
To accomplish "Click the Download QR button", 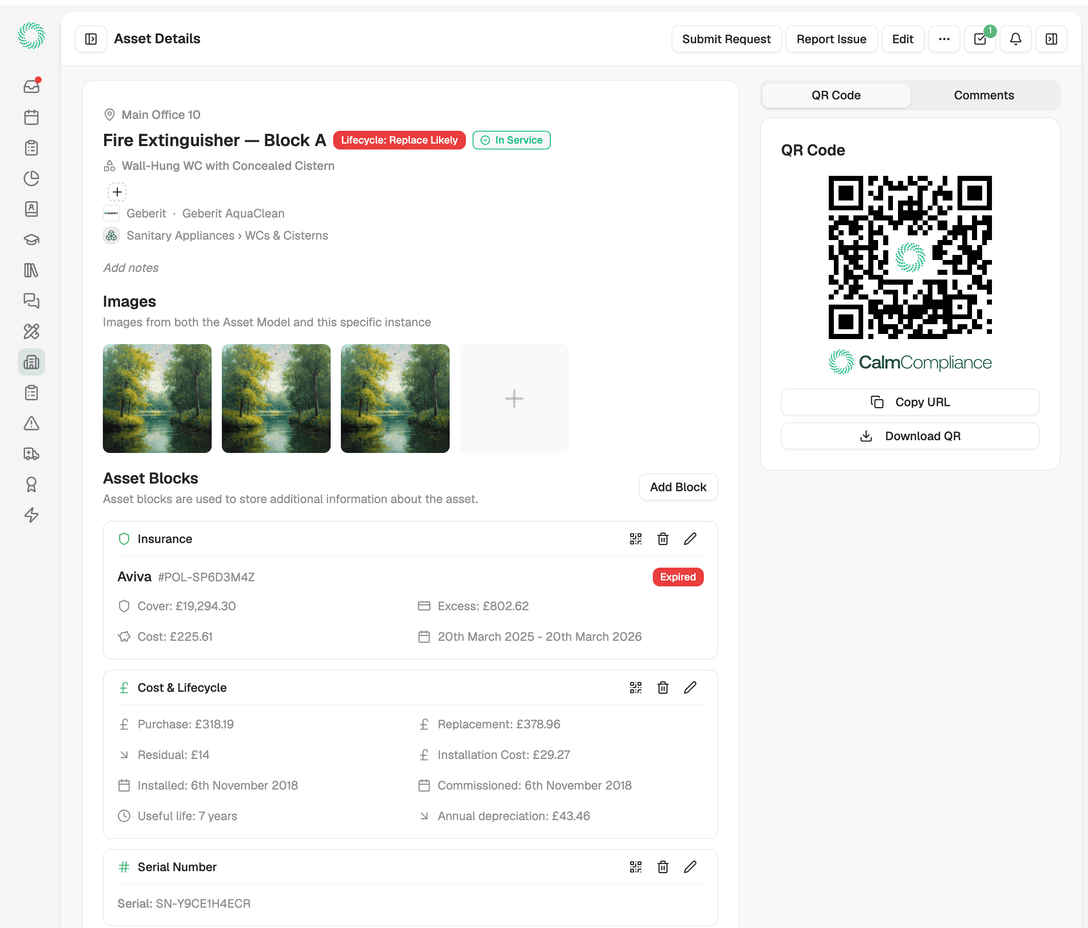I will 910,436.
